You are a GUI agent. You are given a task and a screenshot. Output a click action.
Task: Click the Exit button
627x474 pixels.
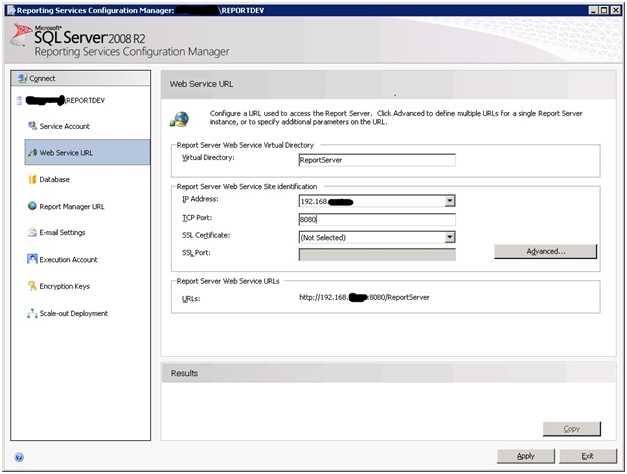point(587,456)
